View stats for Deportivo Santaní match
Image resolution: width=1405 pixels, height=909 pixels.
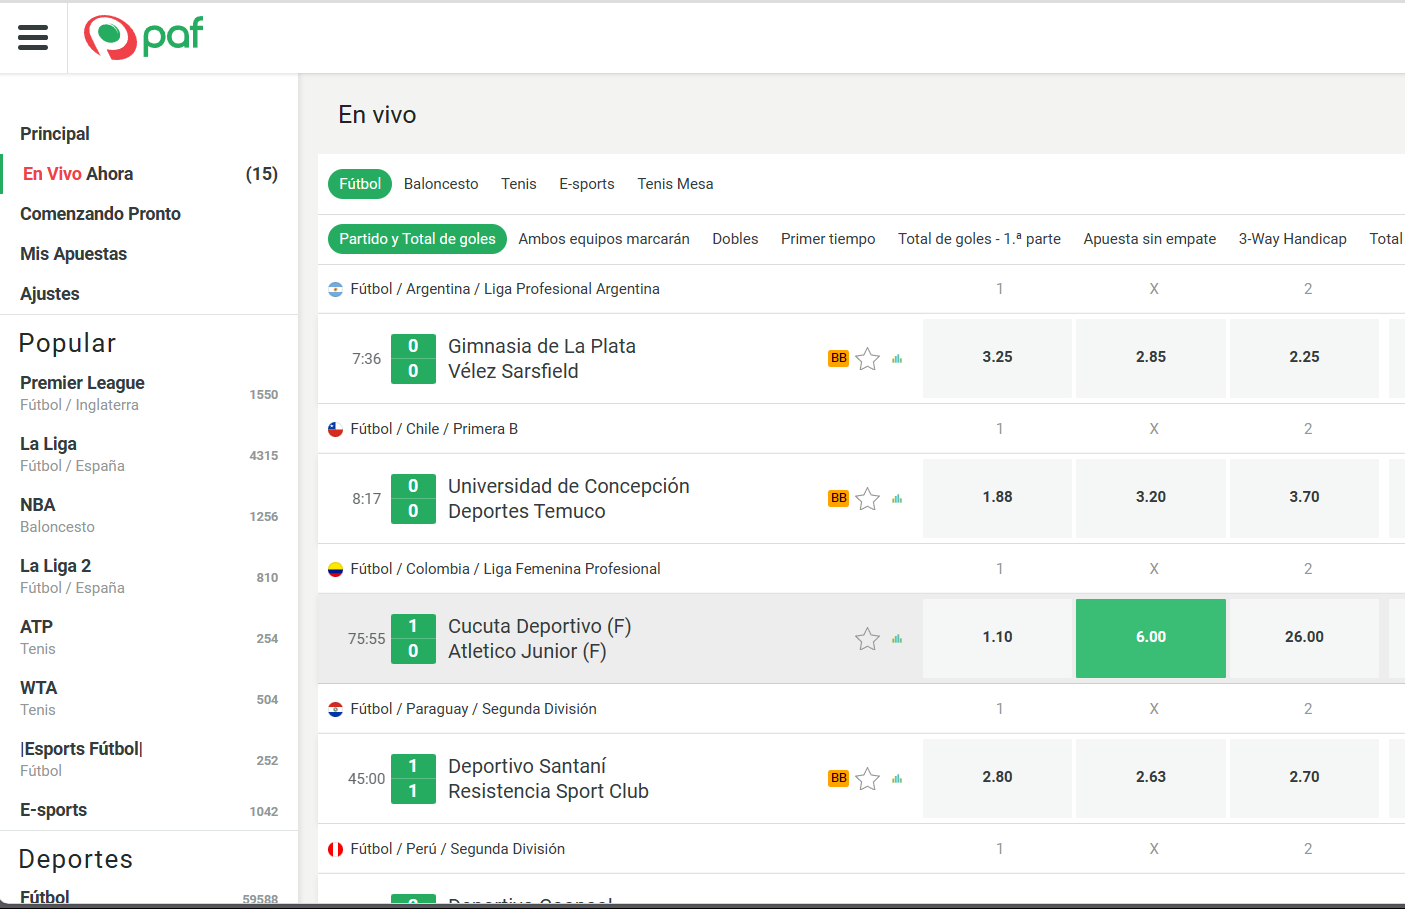click(x=897, y=779)
